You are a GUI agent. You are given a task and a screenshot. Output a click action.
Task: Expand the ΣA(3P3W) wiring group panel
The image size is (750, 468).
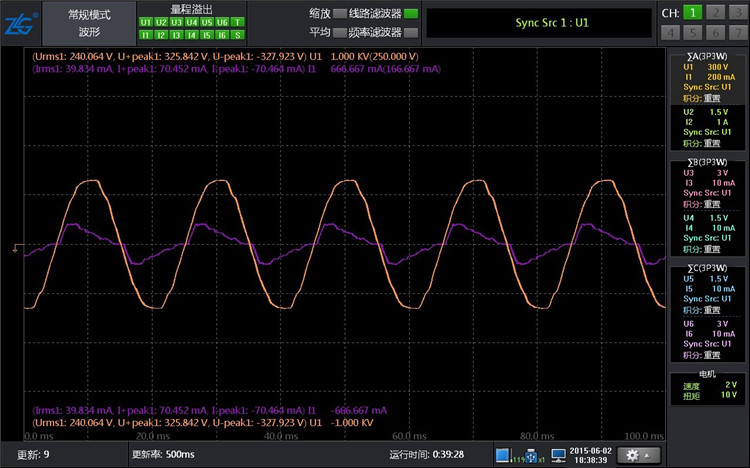pyautogui.click(x=706, y=55)
